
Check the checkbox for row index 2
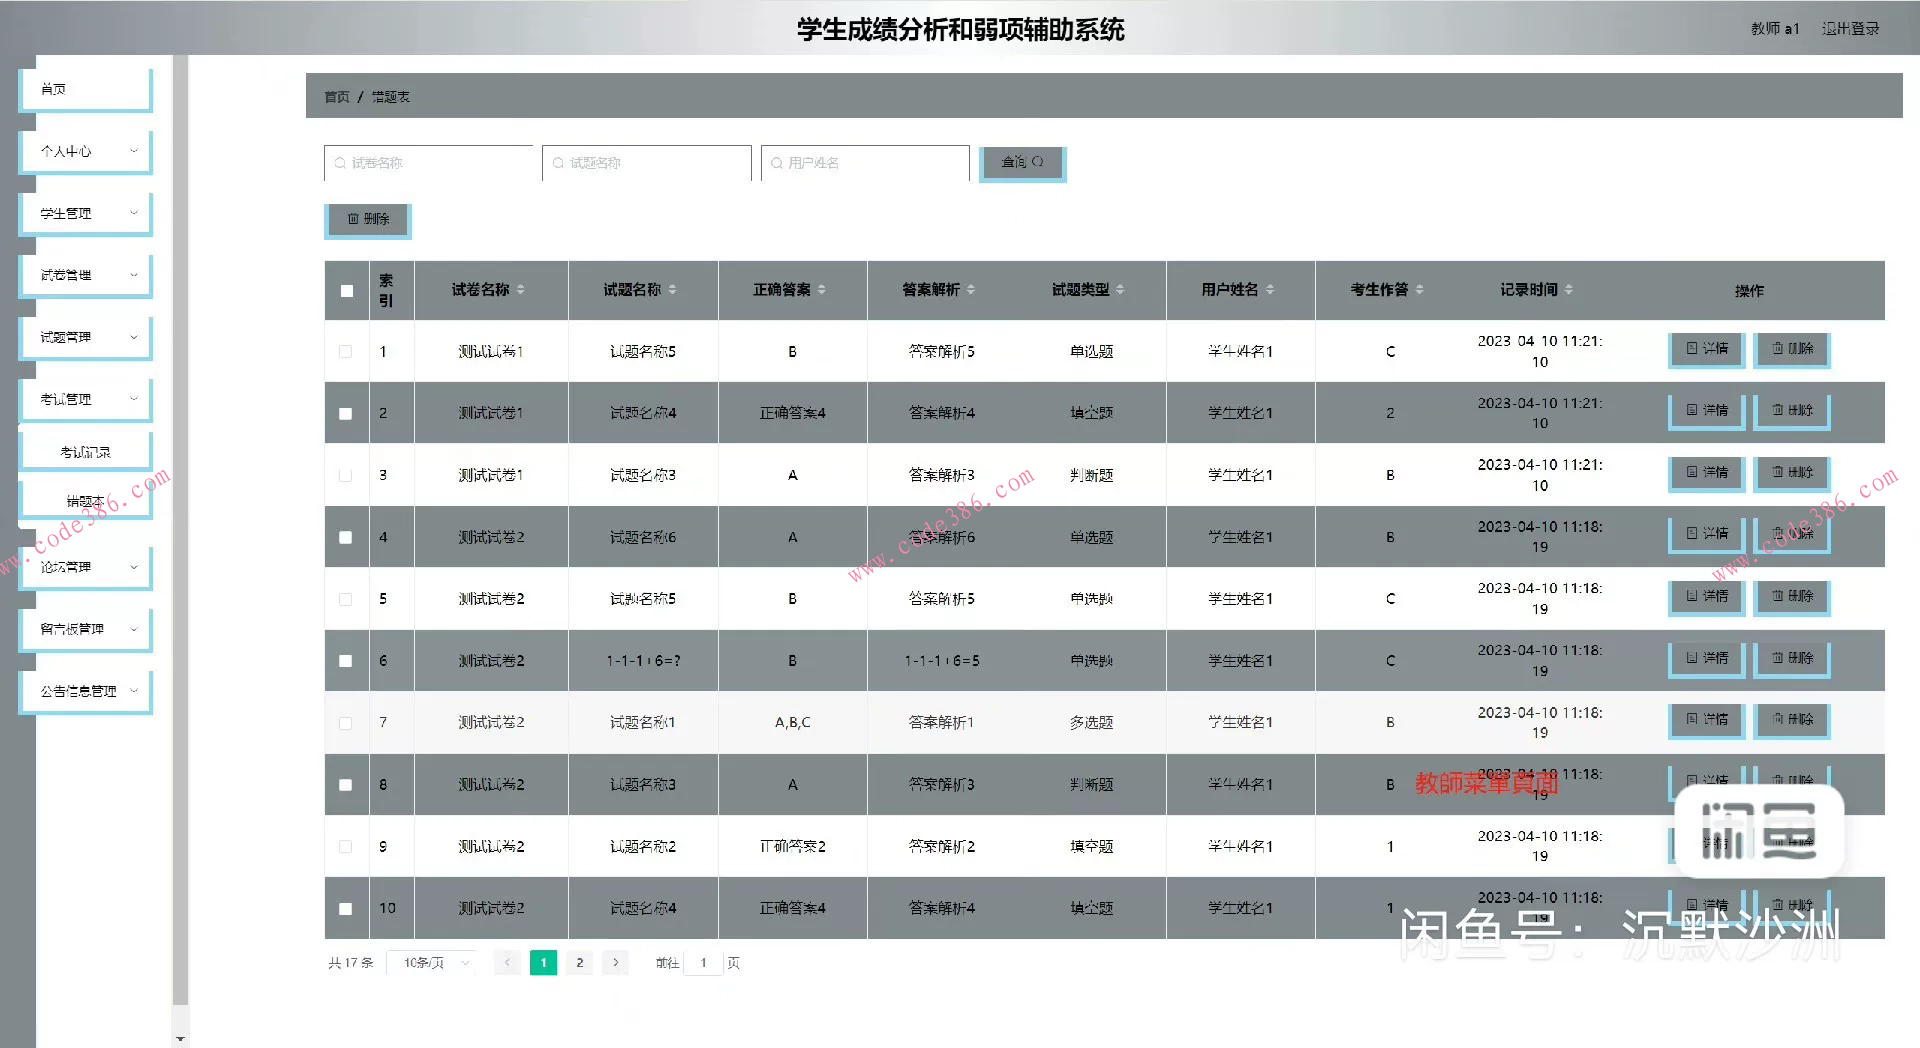point(346,413)
